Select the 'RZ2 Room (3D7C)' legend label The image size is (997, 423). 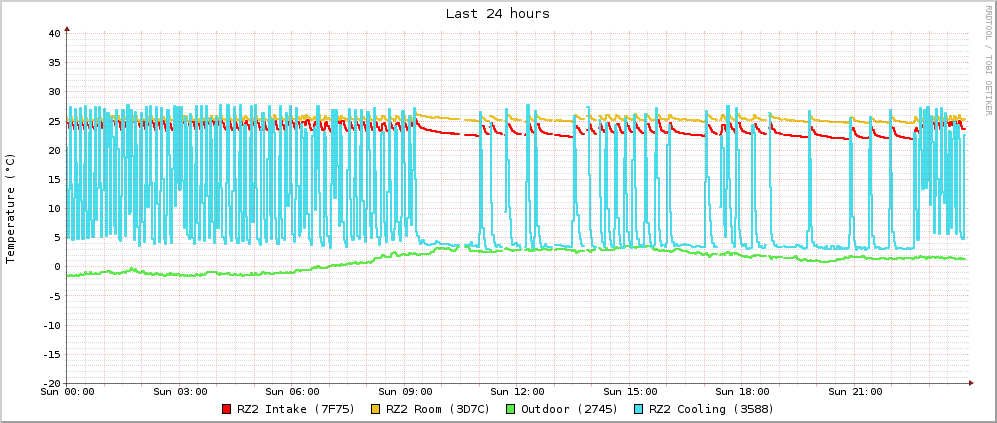pyautogui.click(x=437, y=409)
